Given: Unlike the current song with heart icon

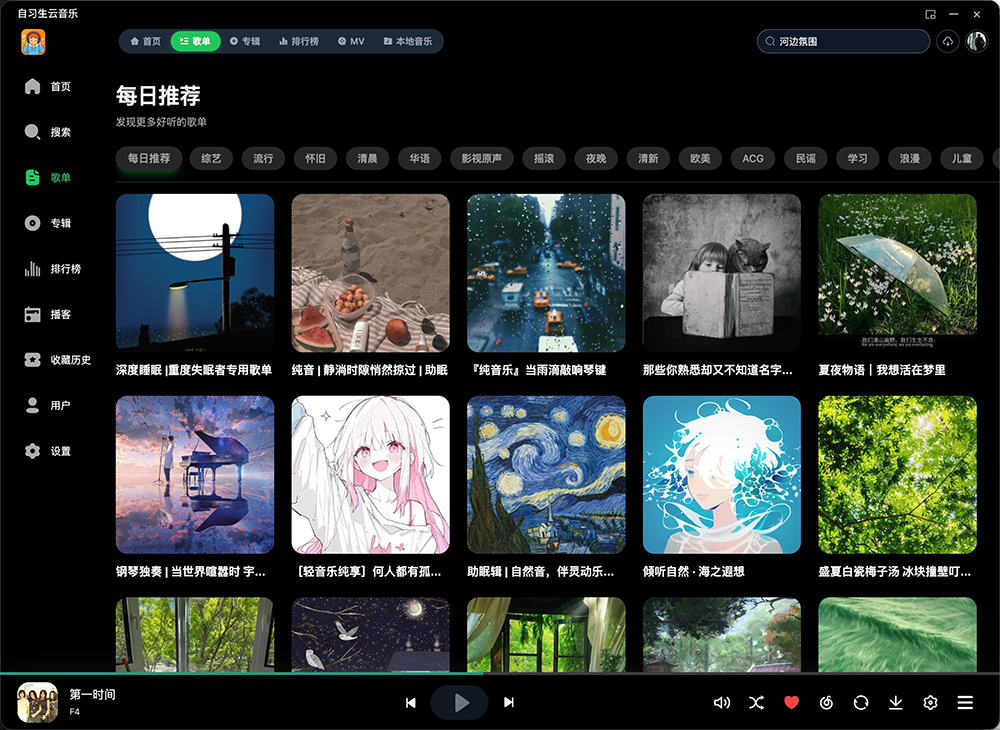Looking at the screenshot, I should 791,703.
